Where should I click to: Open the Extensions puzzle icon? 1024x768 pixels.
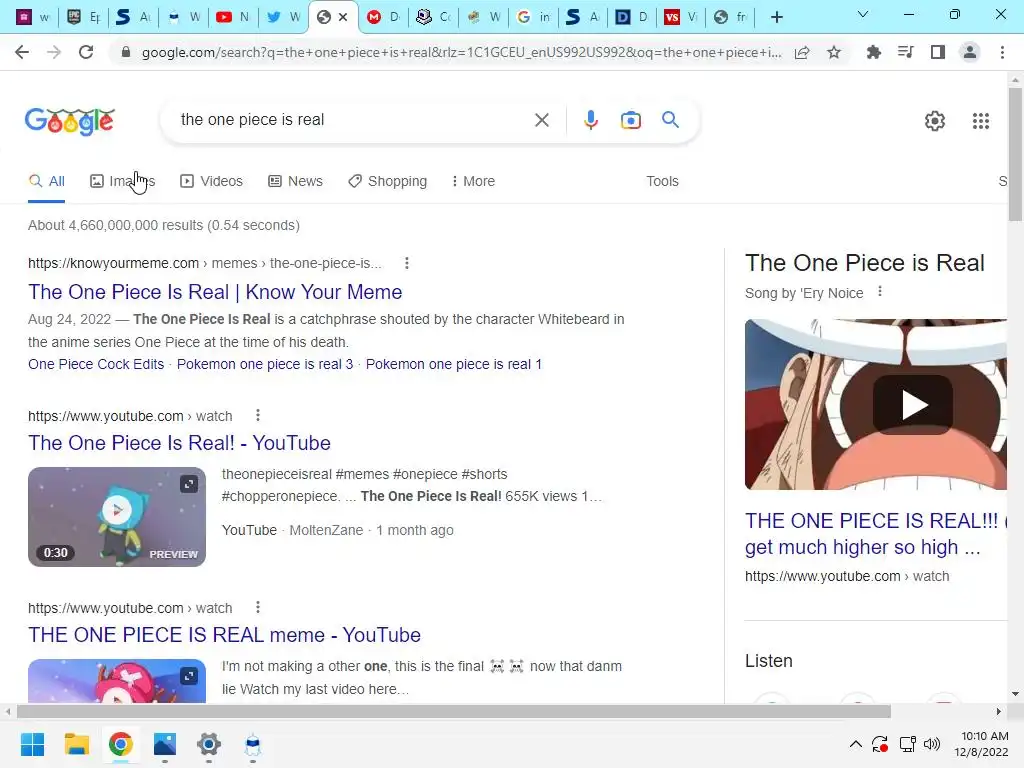[x=873, y=52]
